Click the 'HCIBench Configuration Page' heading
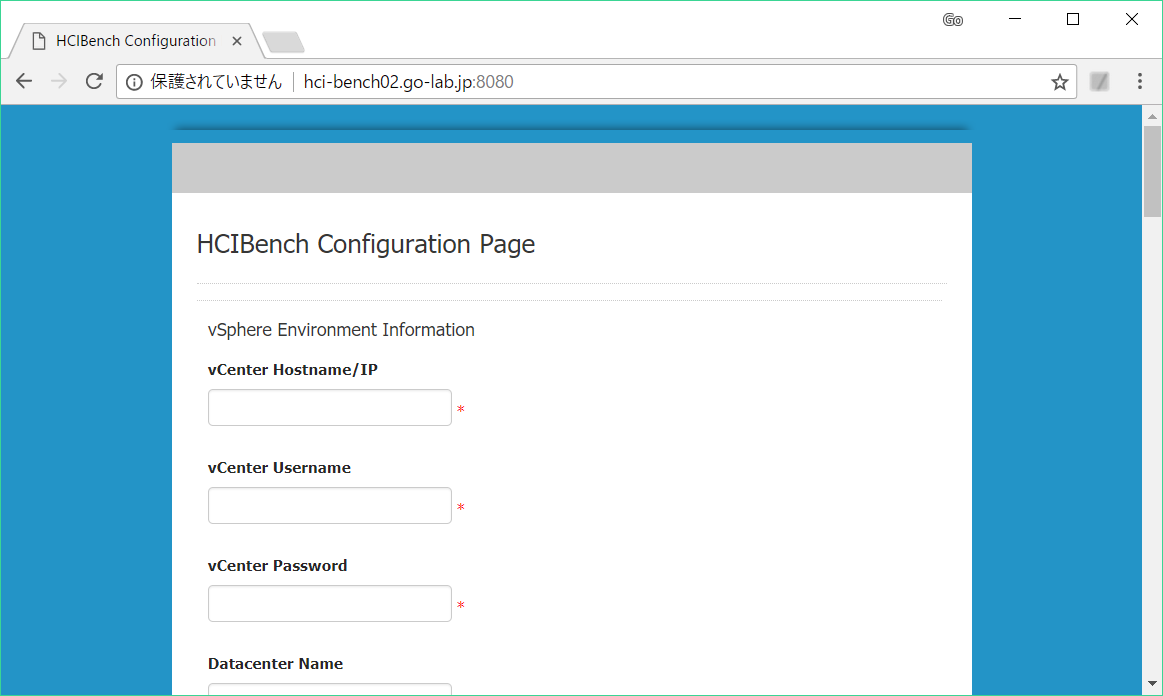This screenshot has width=1163, height=696. click(366, 244)
